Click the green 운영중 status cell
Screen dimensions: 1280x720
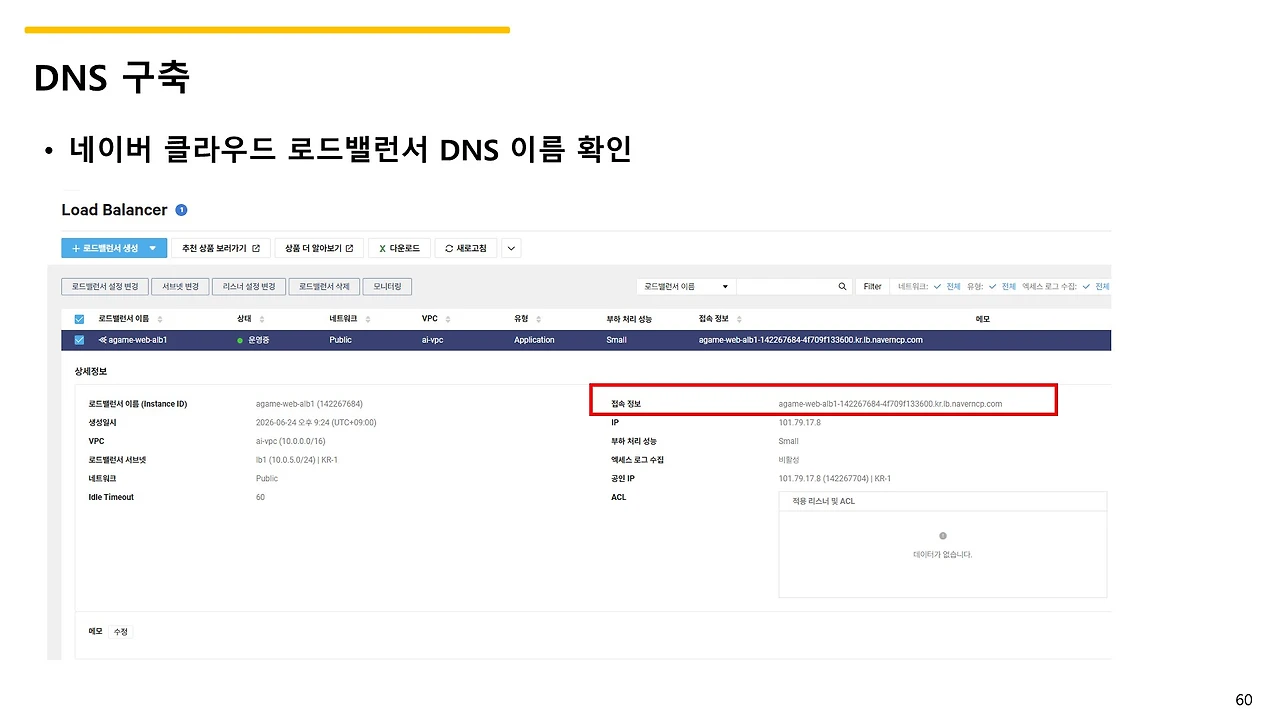pyautogui.click(x=253, y=340)
